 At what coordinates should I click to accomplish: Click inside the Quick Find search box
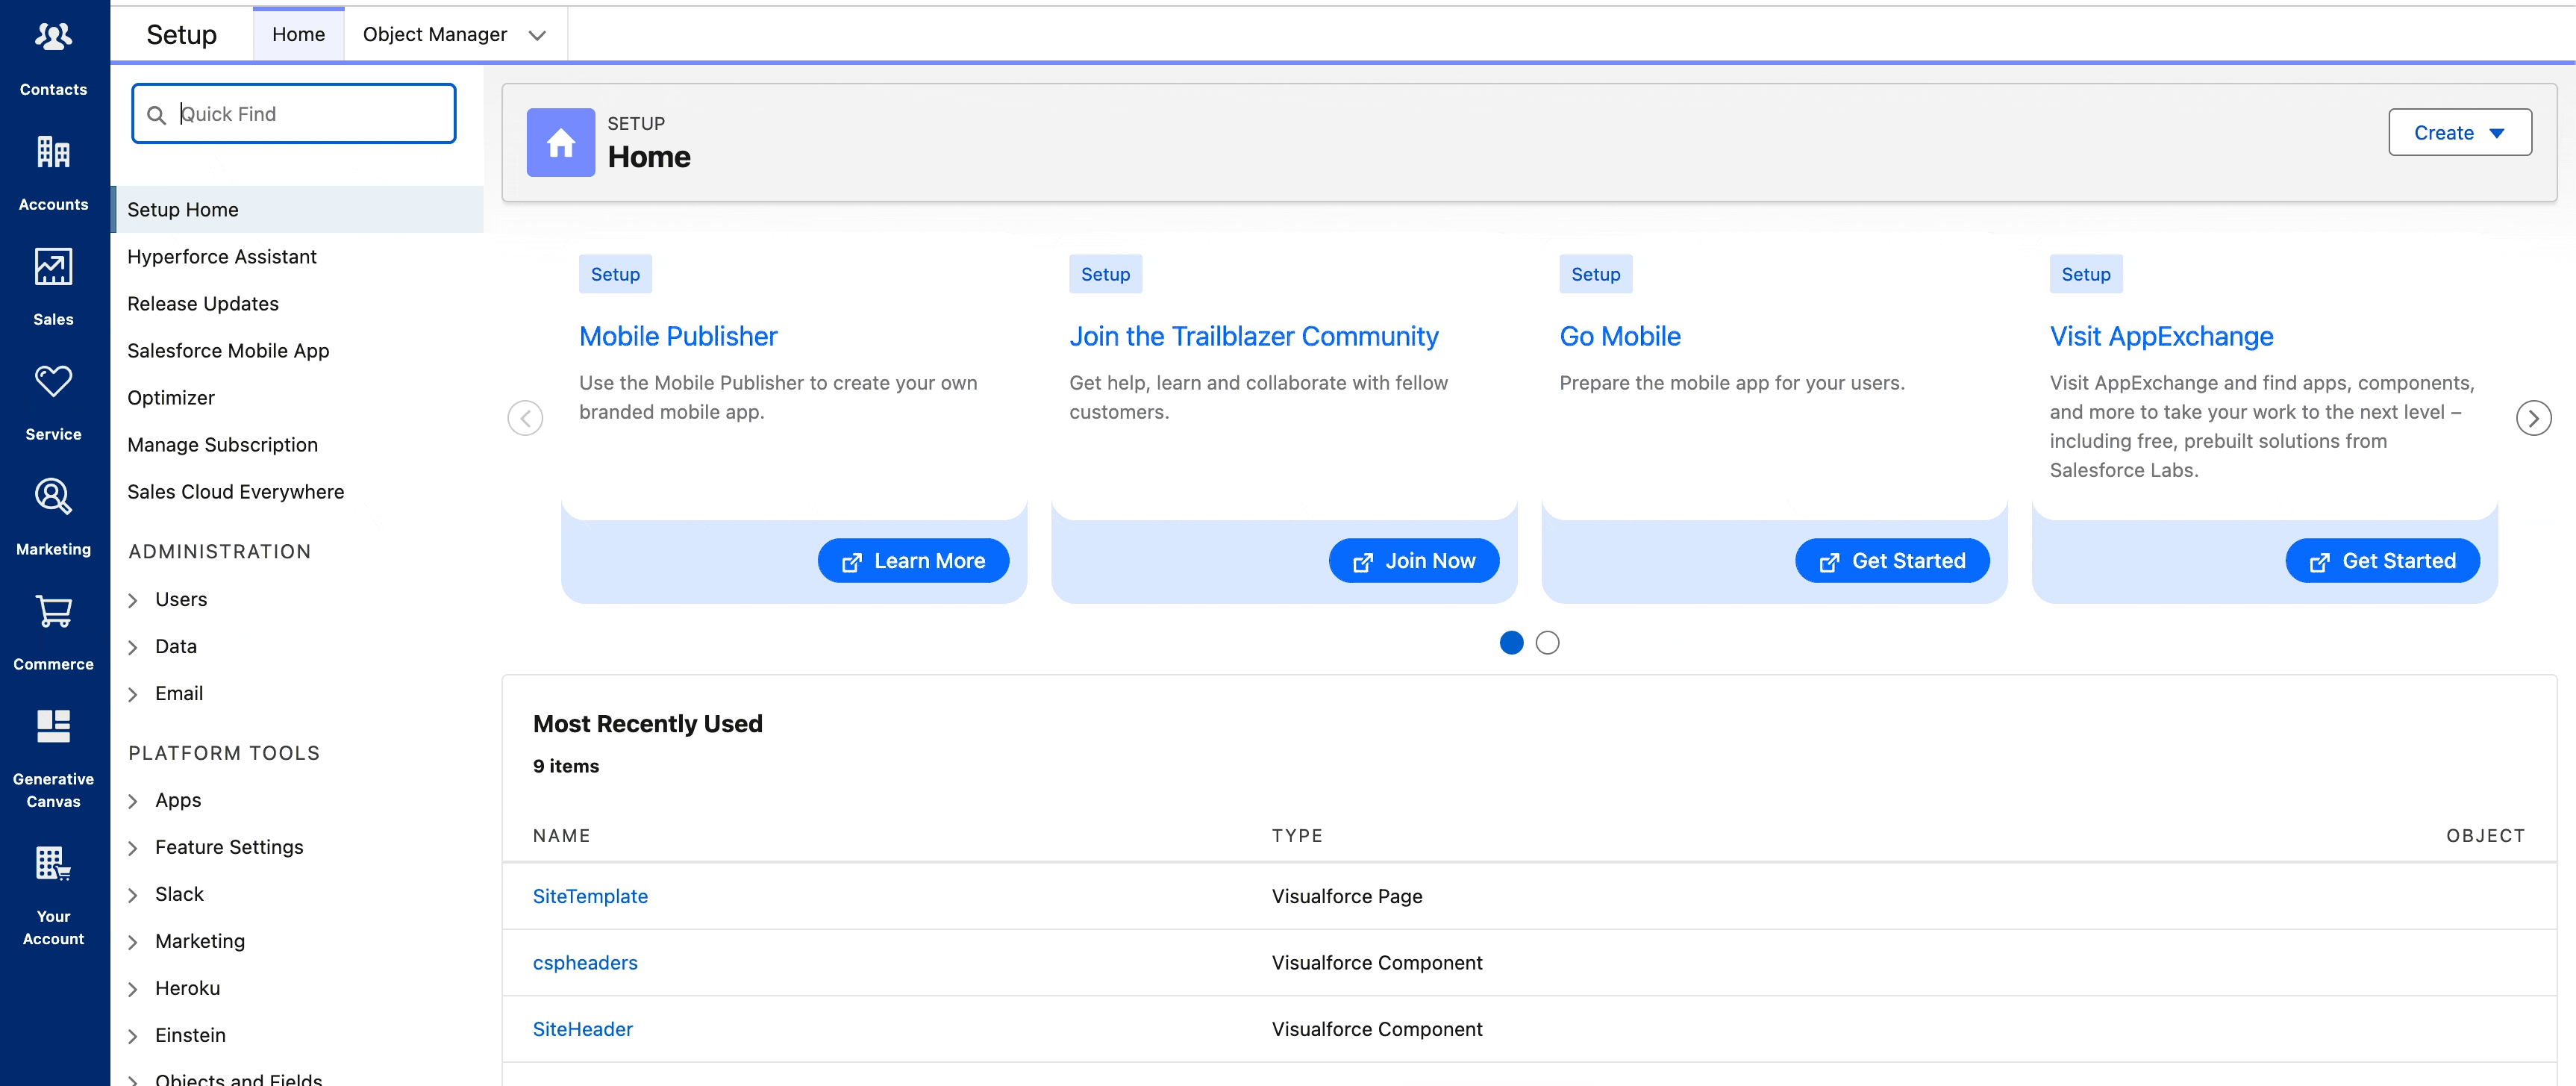click(293, 113)
